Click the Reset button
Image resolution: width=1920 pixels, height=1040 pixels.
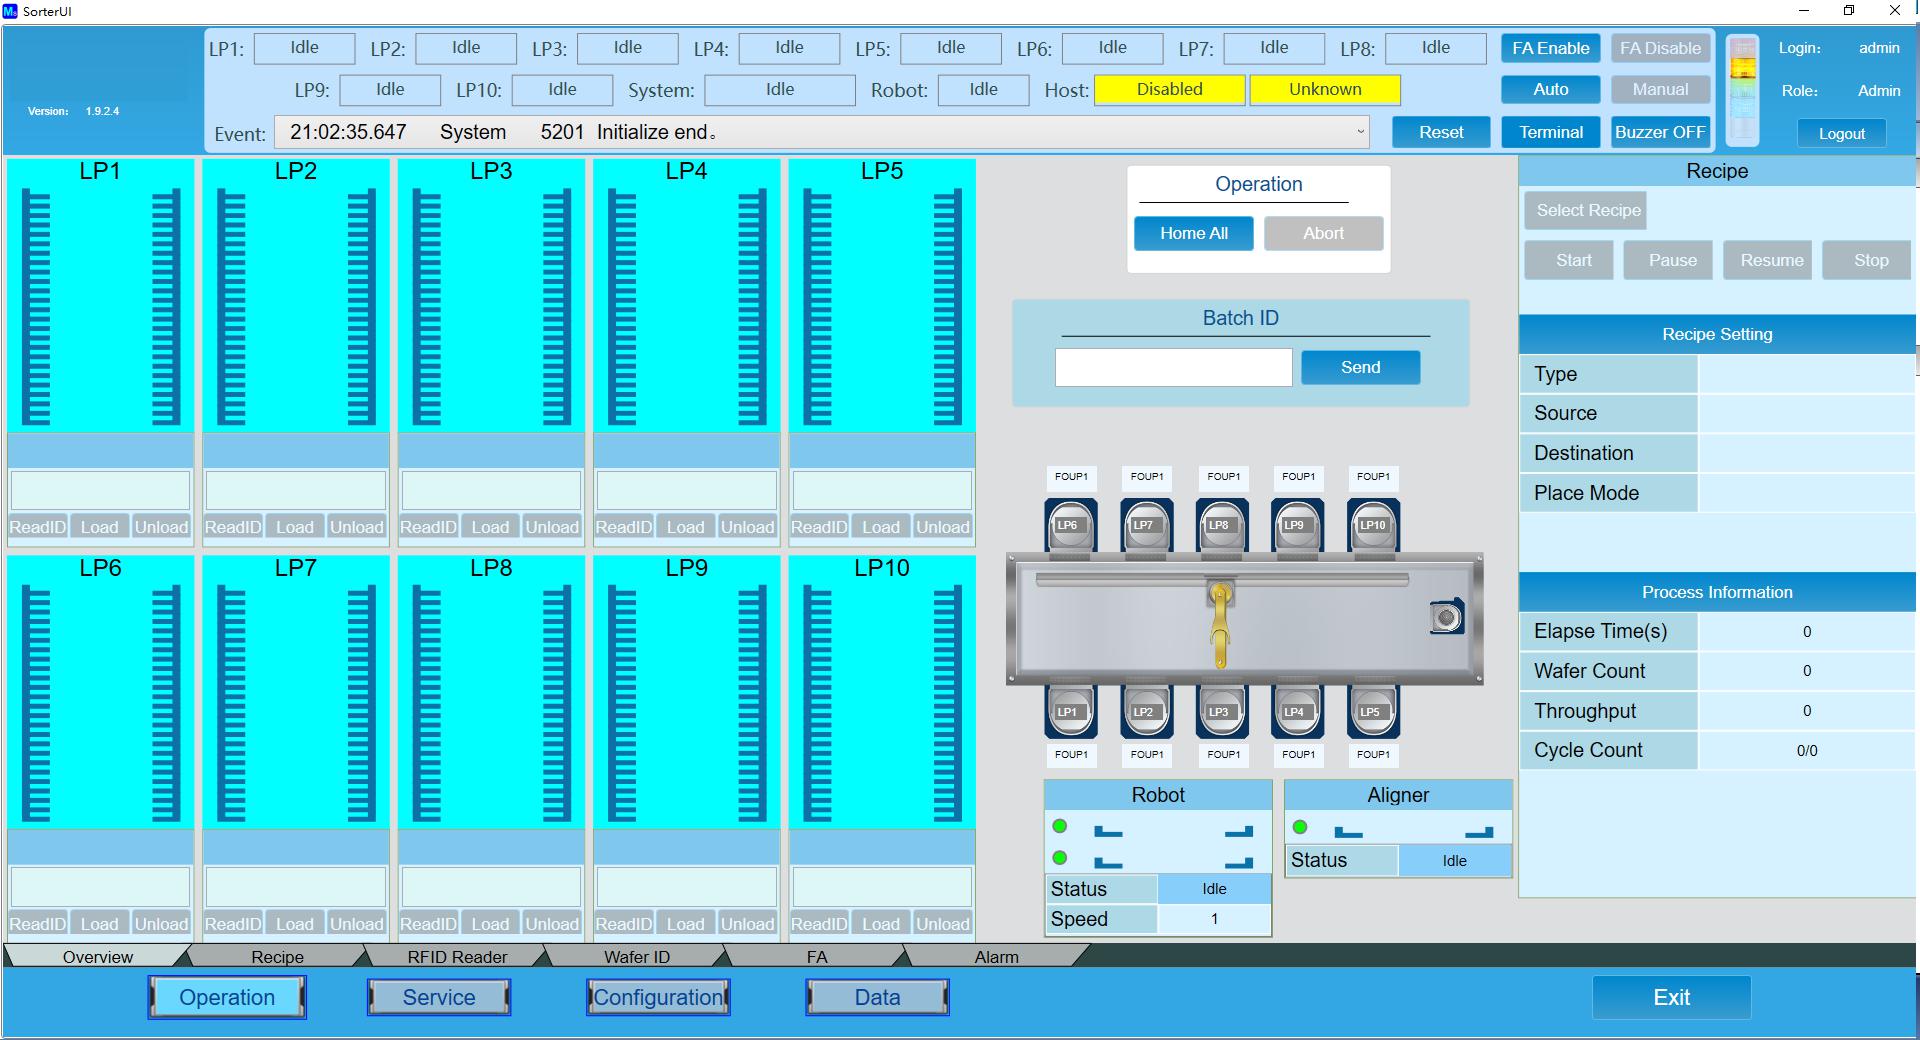point(1440,132)
